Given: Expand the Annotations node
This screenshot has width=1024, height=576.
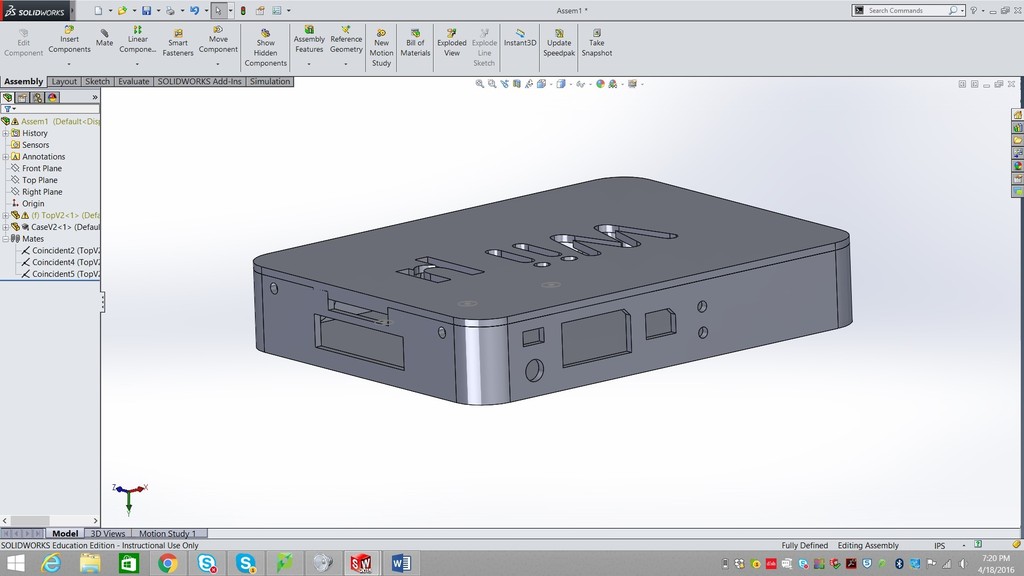Looking at the screenshot, I should (5, 157).
